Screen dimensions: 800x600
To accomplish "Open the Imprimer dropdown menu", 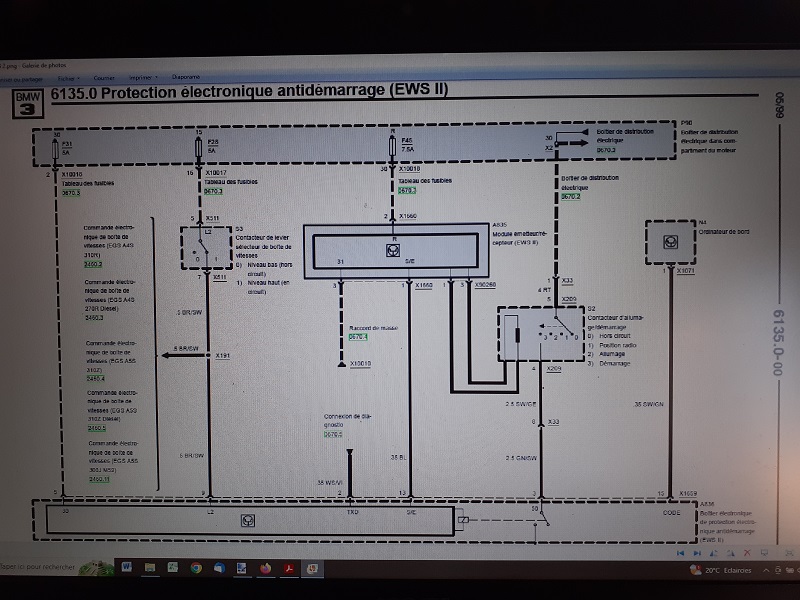I will point(143,78).
